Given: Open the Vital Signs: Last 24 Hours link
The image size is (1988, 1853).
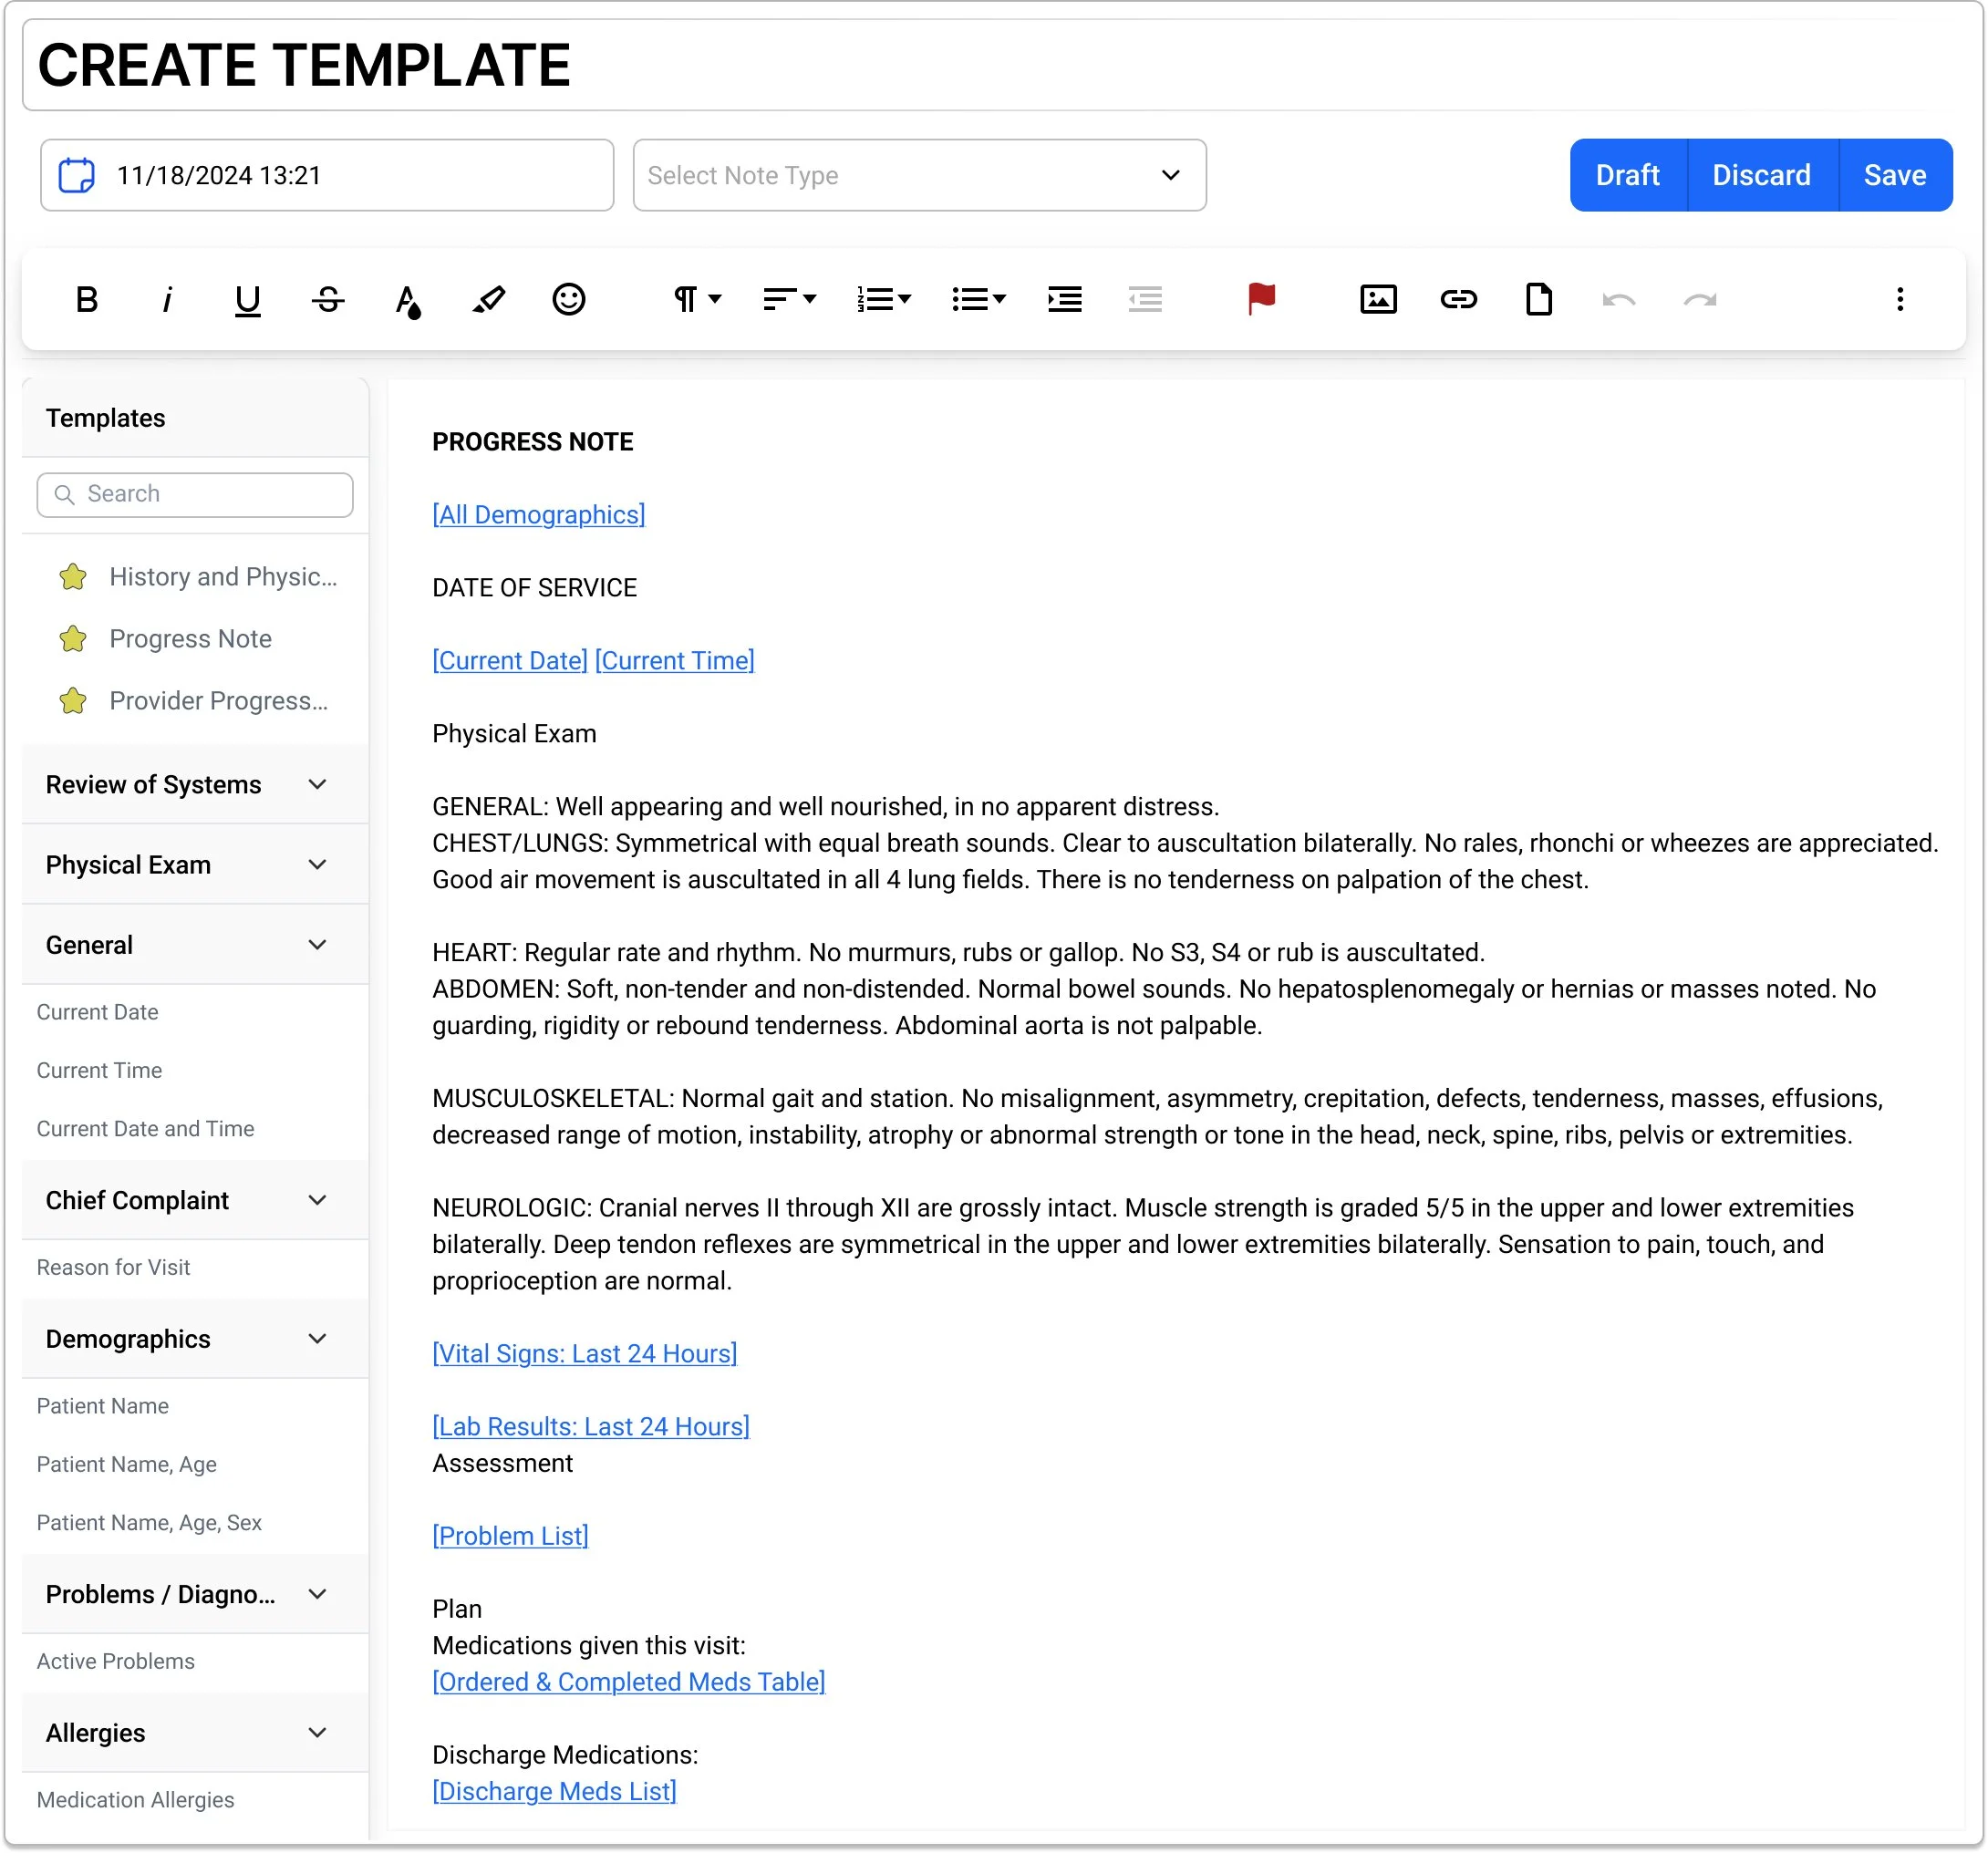Looking at the screenshot, I should click(x=584, y=1353).
